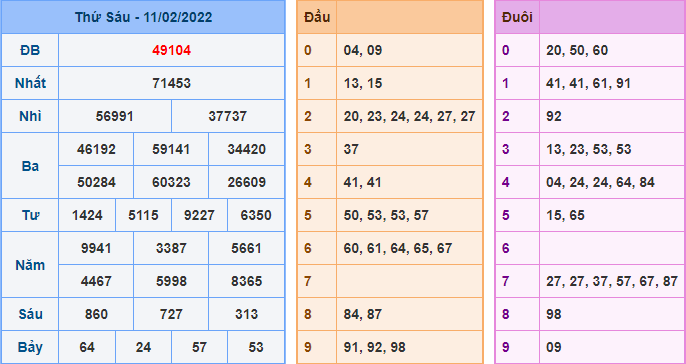Select the Bảy prize number 57

pos(199,347)
